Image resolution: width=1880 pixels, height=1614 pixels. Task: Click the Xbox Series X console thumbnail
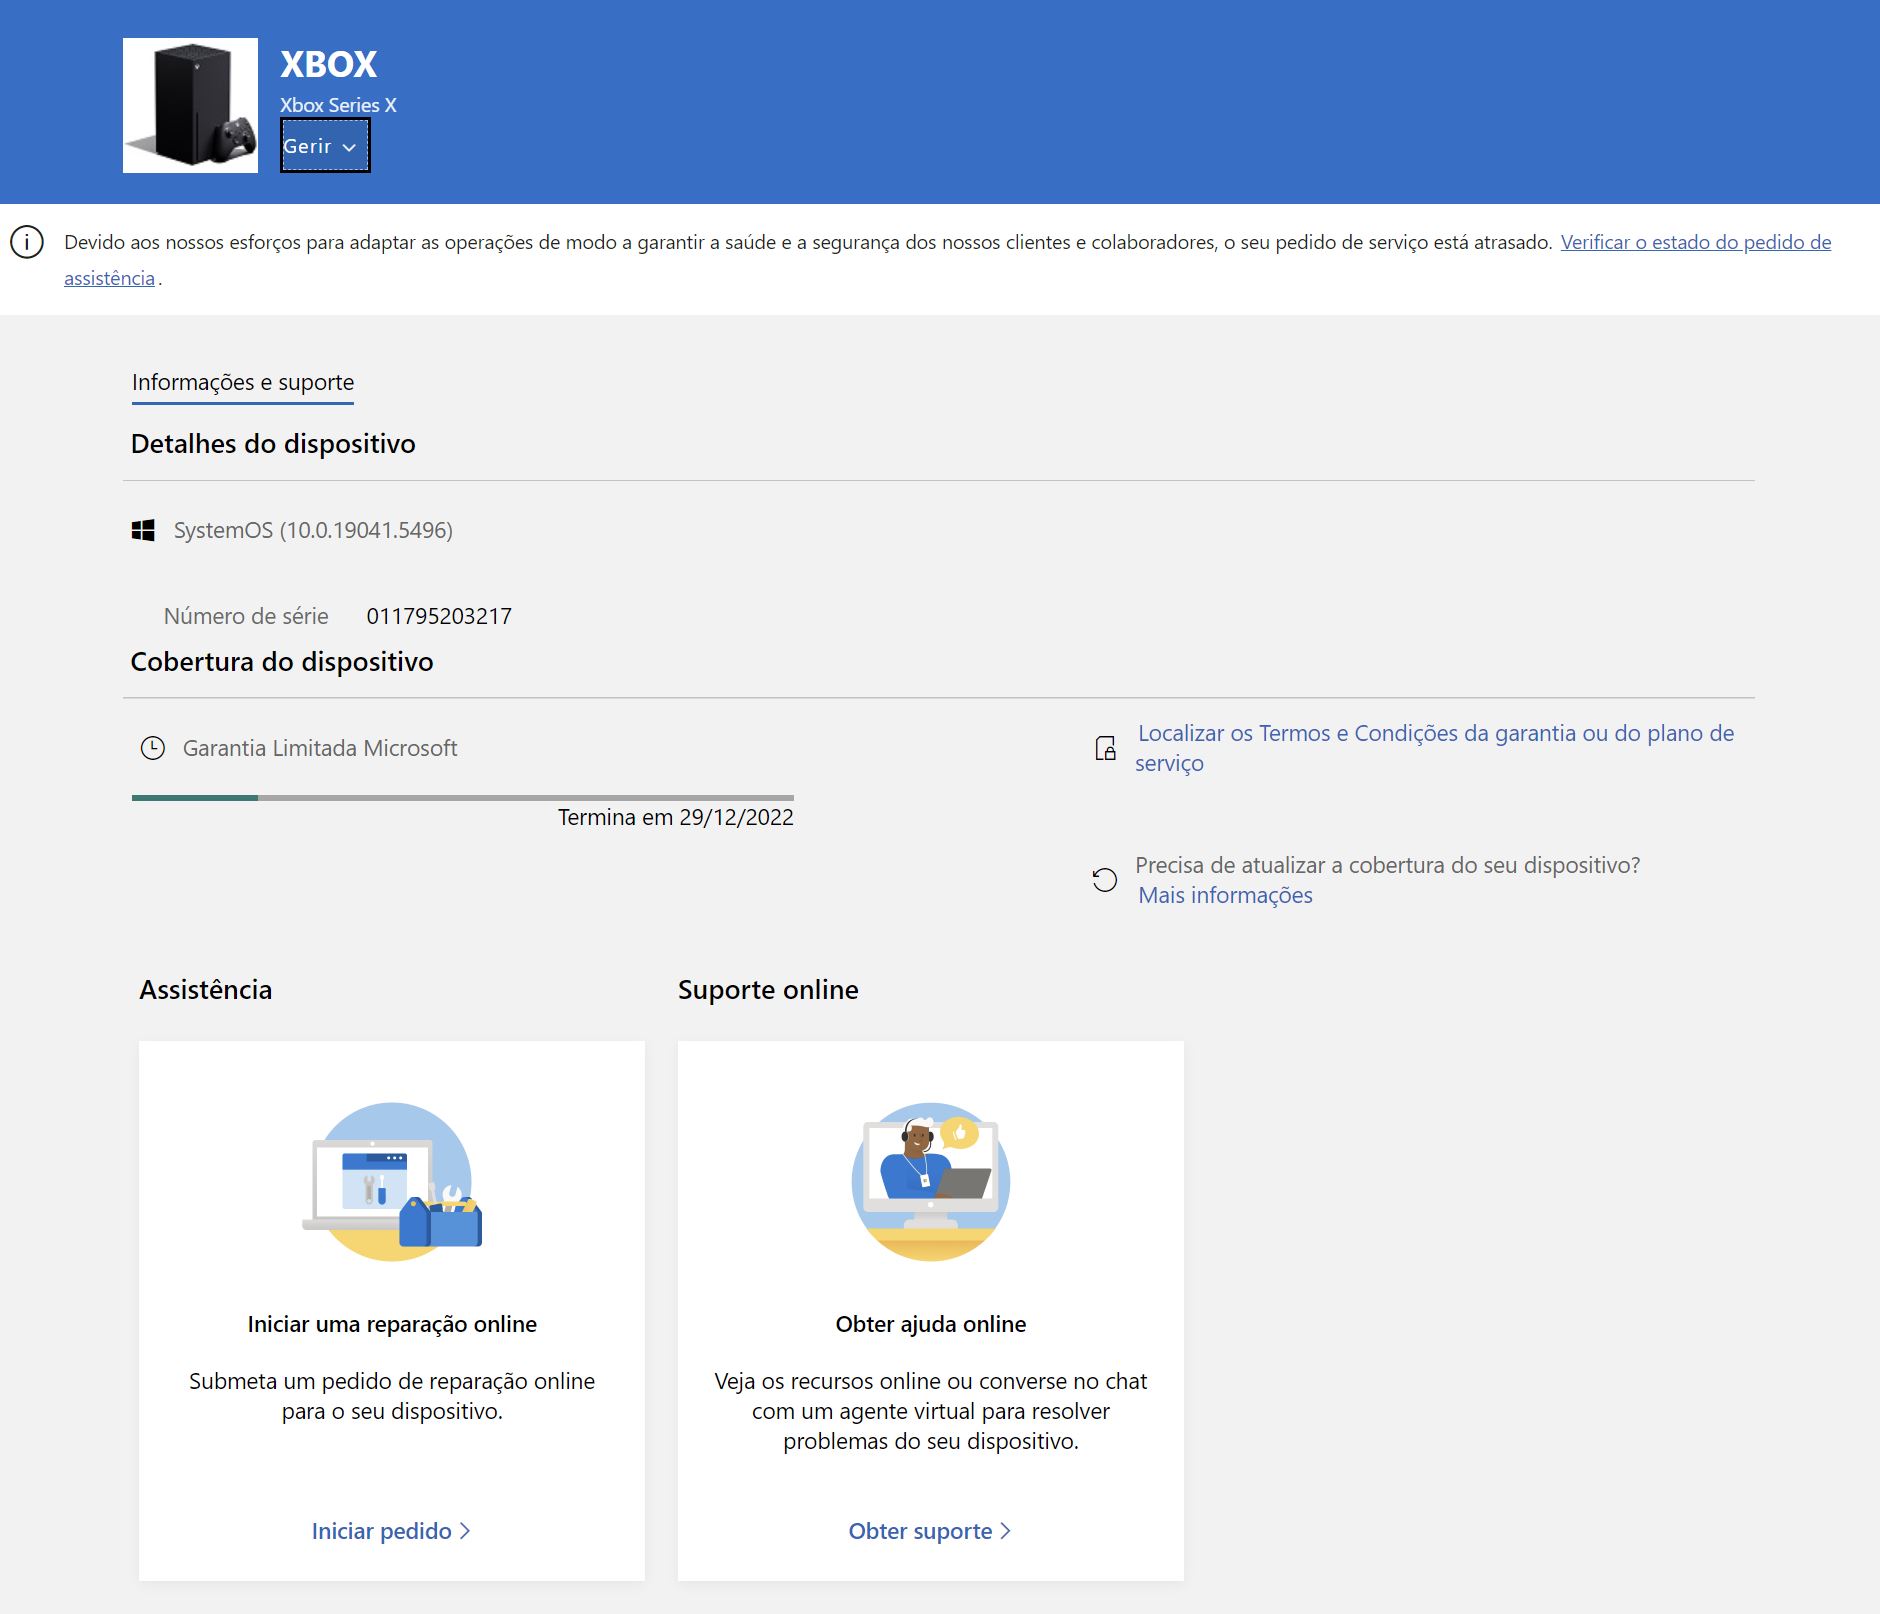tap(190, 105)
